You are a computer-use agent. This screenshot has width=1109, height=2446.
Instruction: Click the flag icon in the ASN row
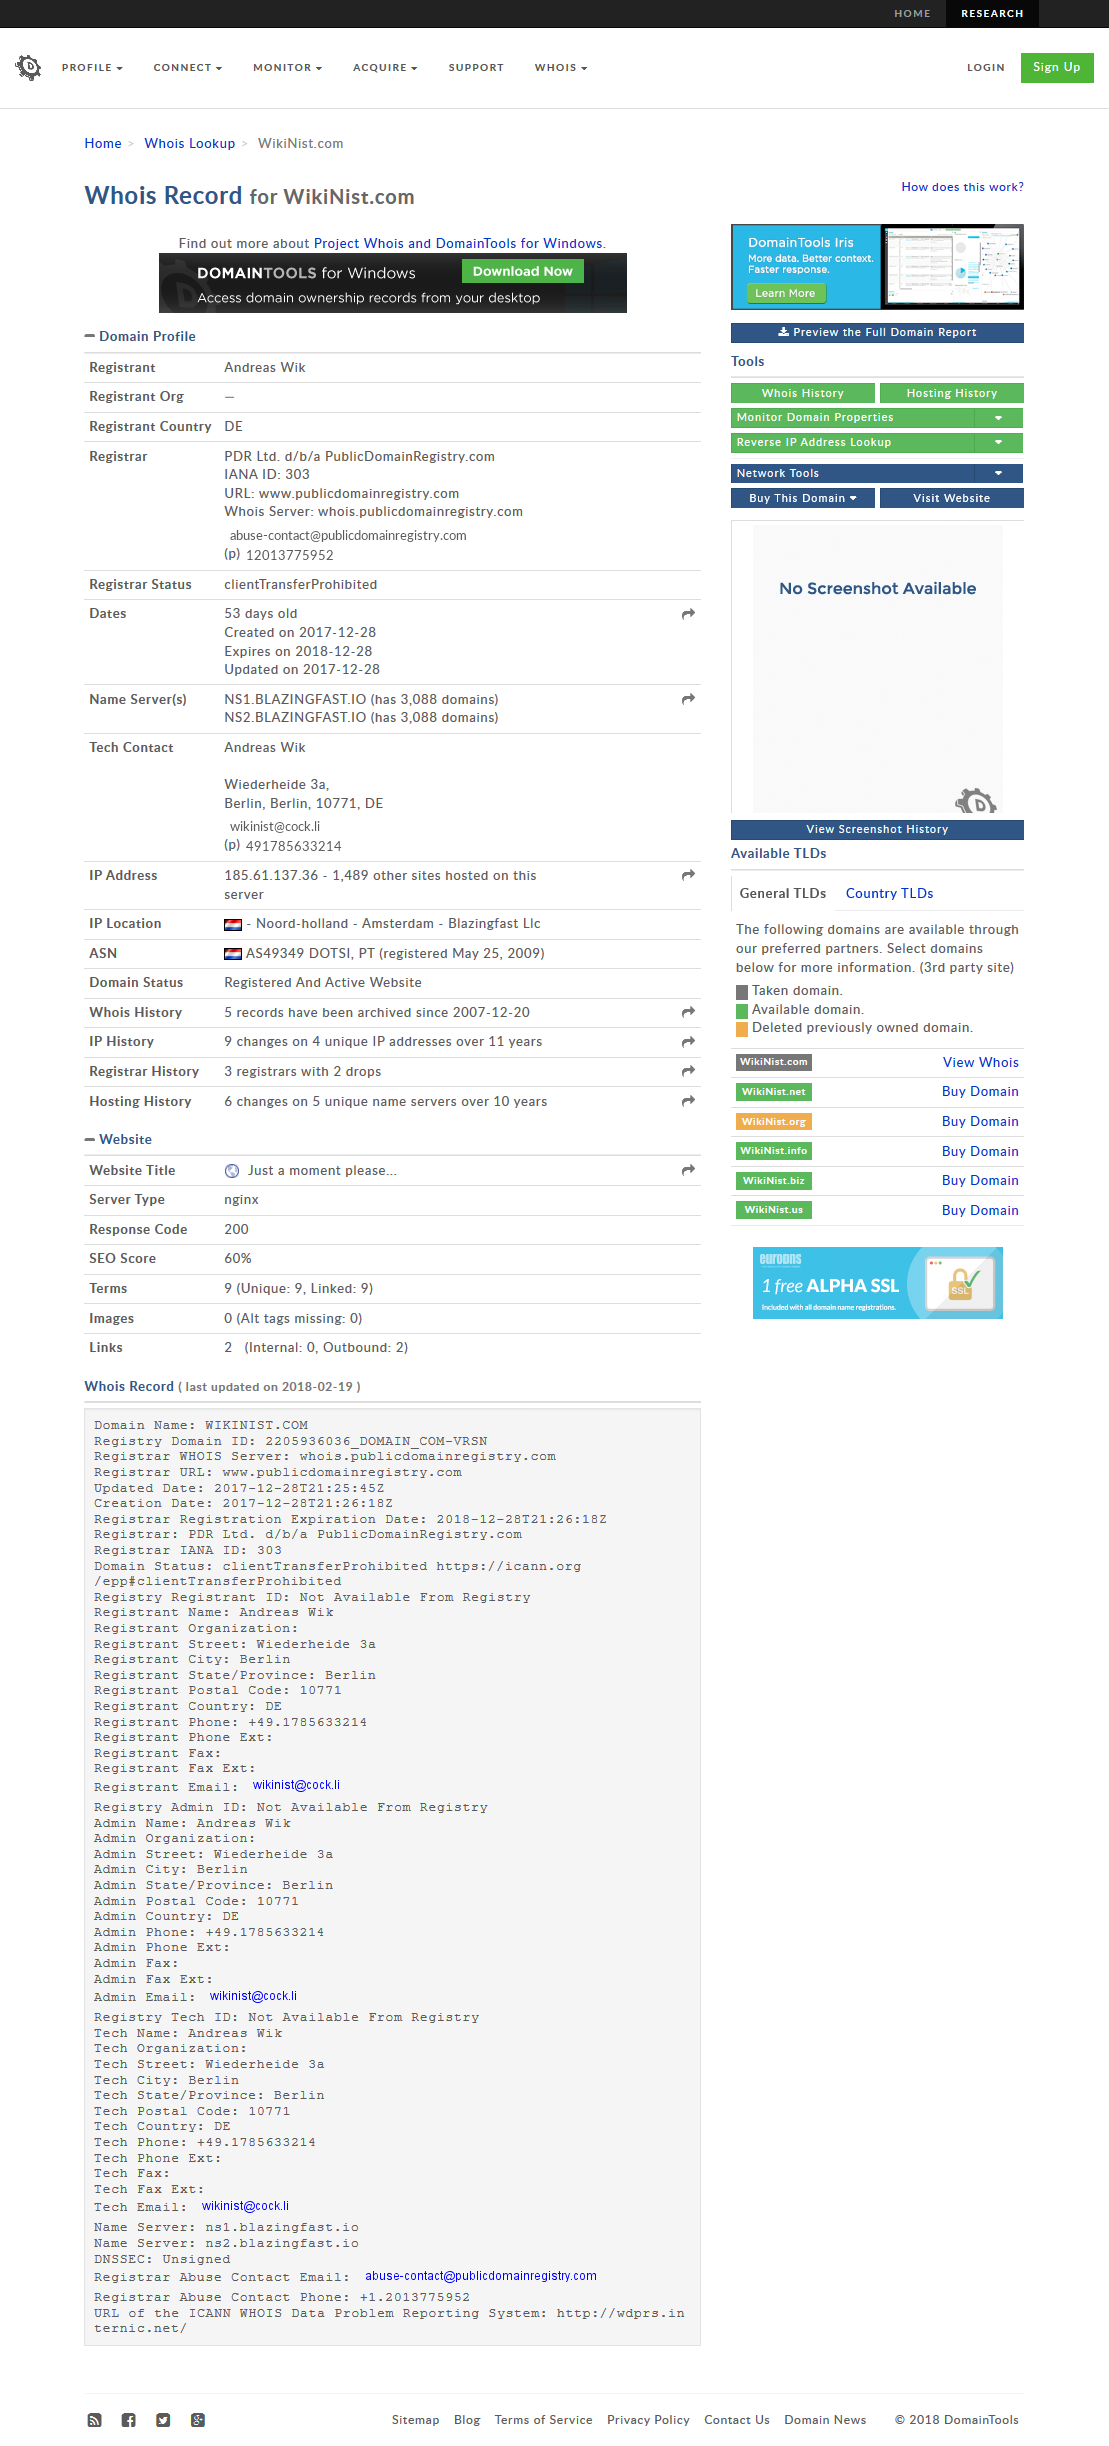pyautogui.click(x=233, y=954)
